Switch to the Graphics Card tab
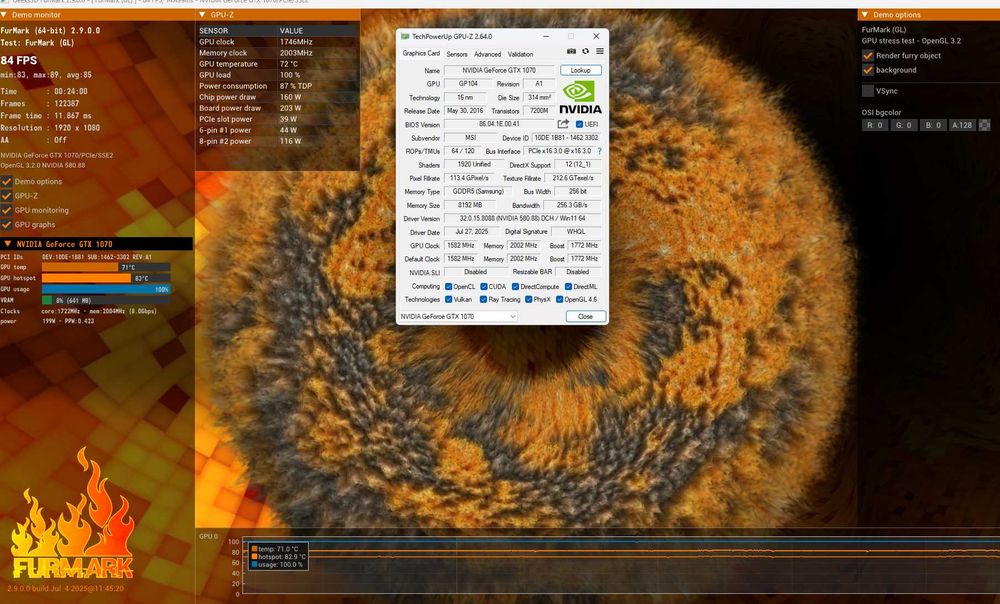The image size is (1000, 604). click(x=421, y=54)
